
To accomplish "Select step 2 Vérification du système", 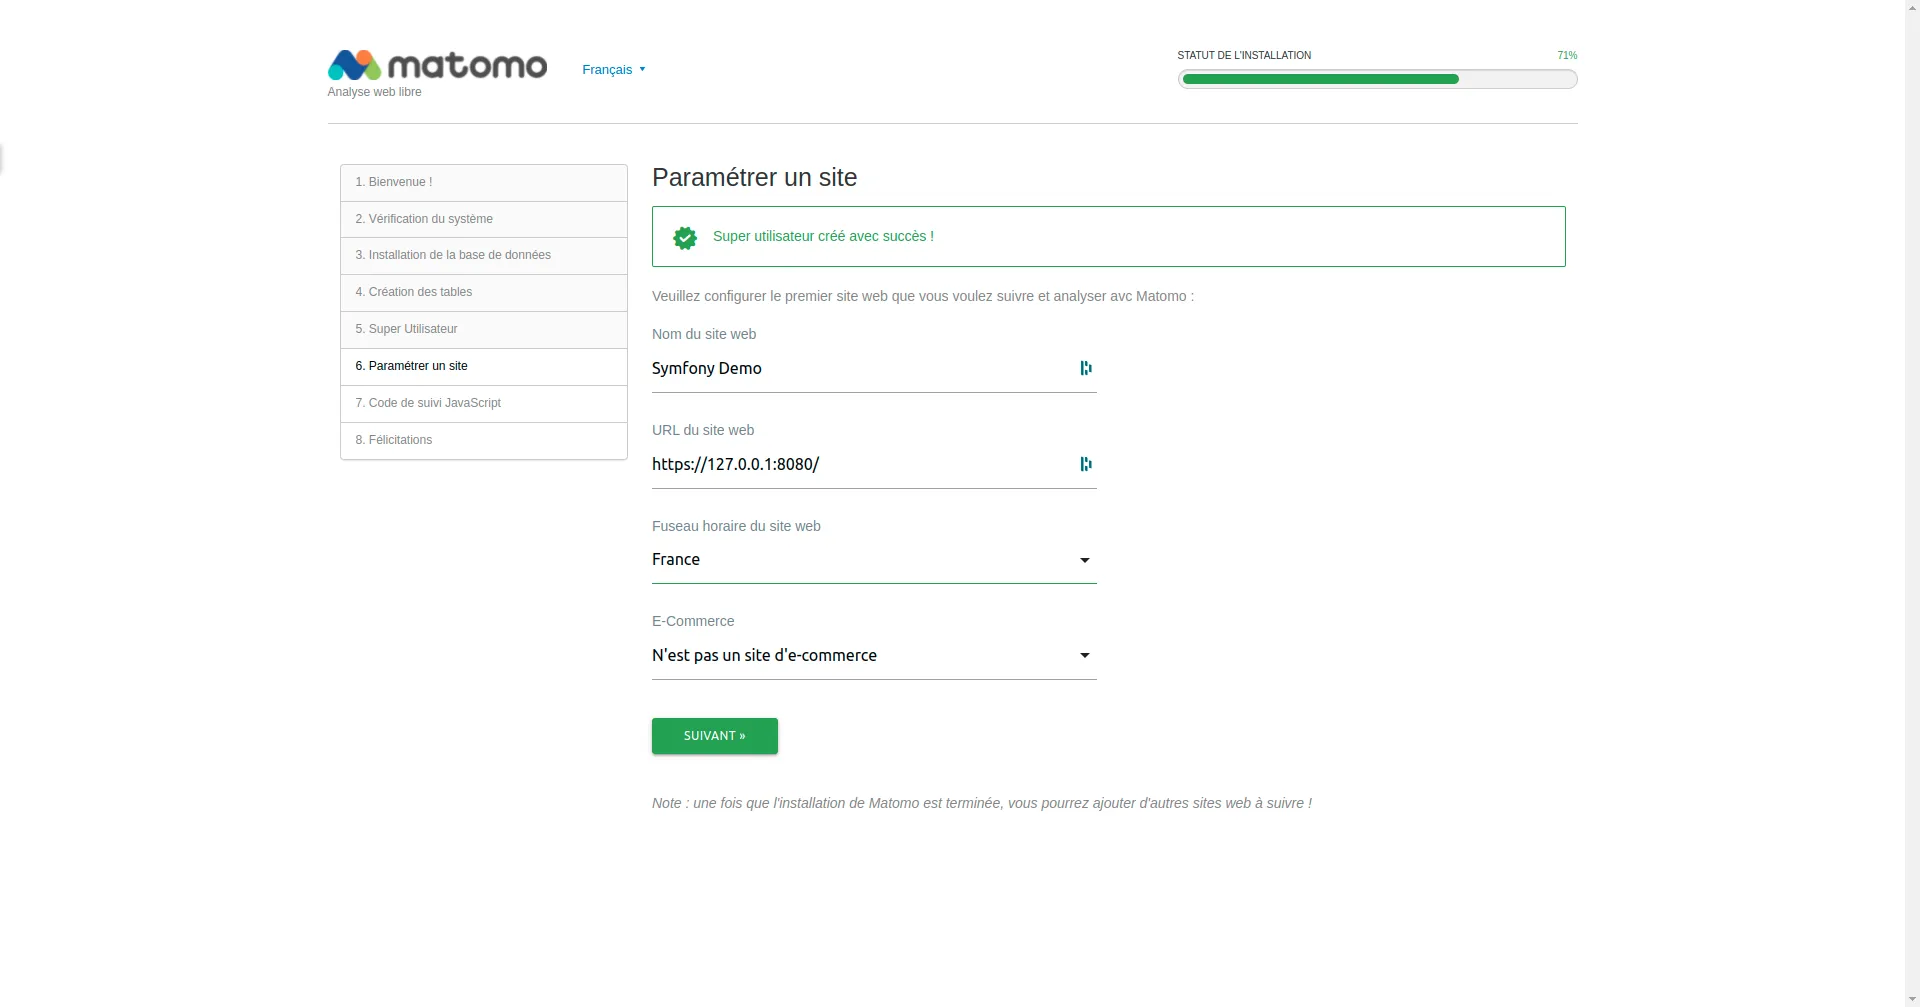I will 424,219.
